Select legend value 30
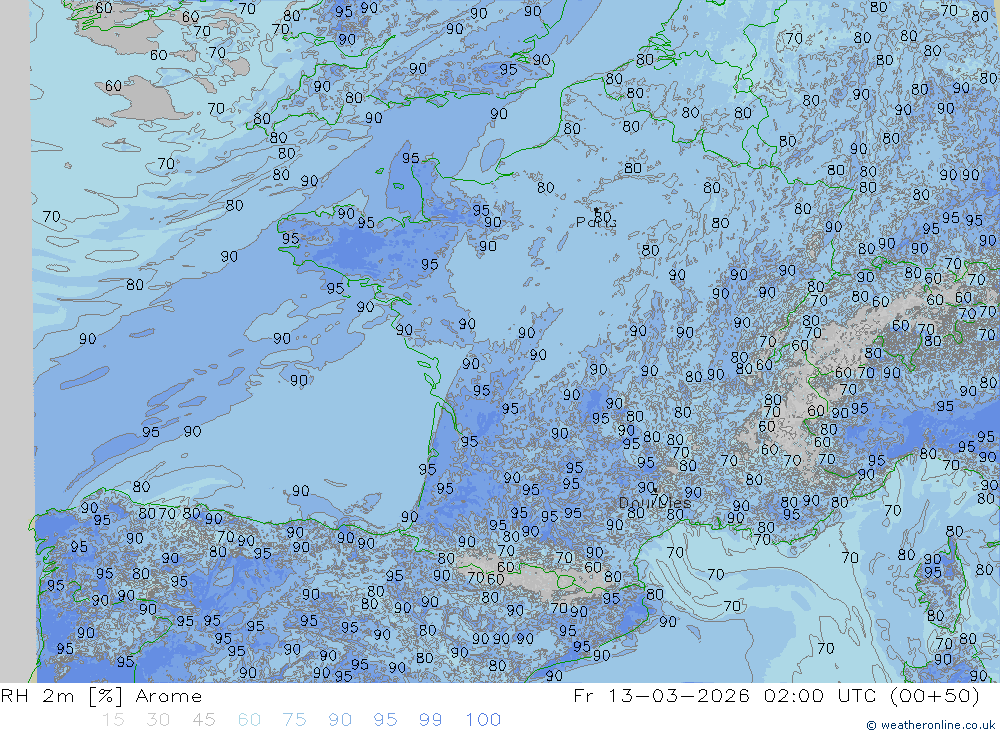Viewport: 1000px width, 733px height. click(158, 720)
